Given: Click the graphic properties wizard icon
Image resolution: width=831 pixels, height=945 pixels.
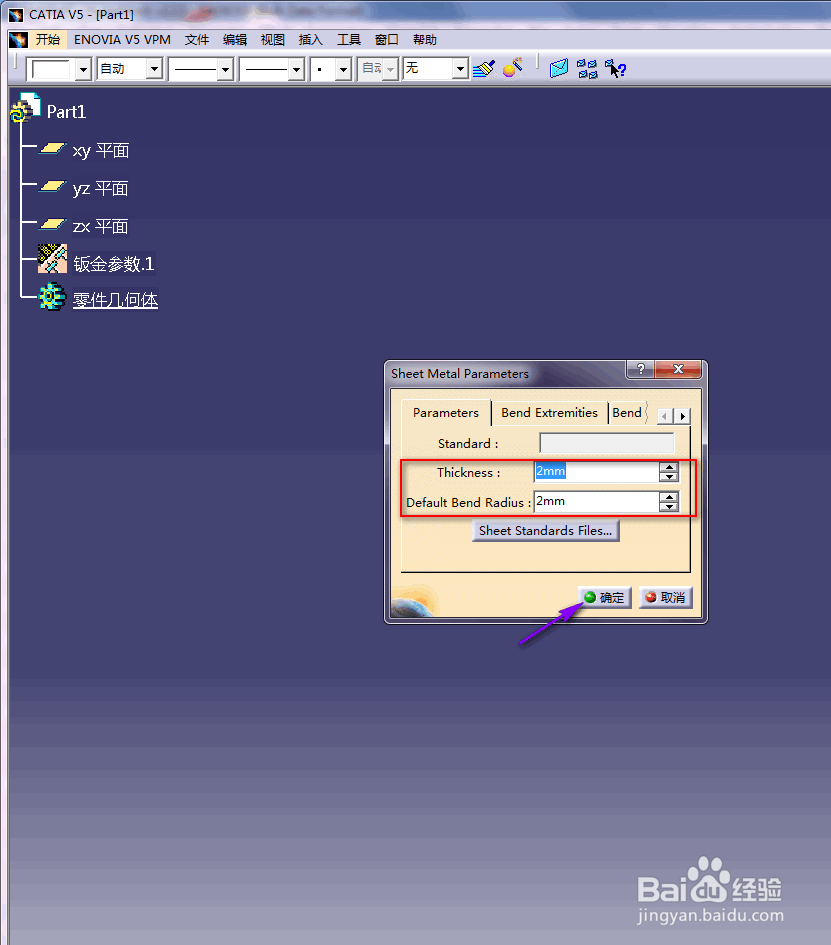Looking at the screenshot, I should click(513, 68).
